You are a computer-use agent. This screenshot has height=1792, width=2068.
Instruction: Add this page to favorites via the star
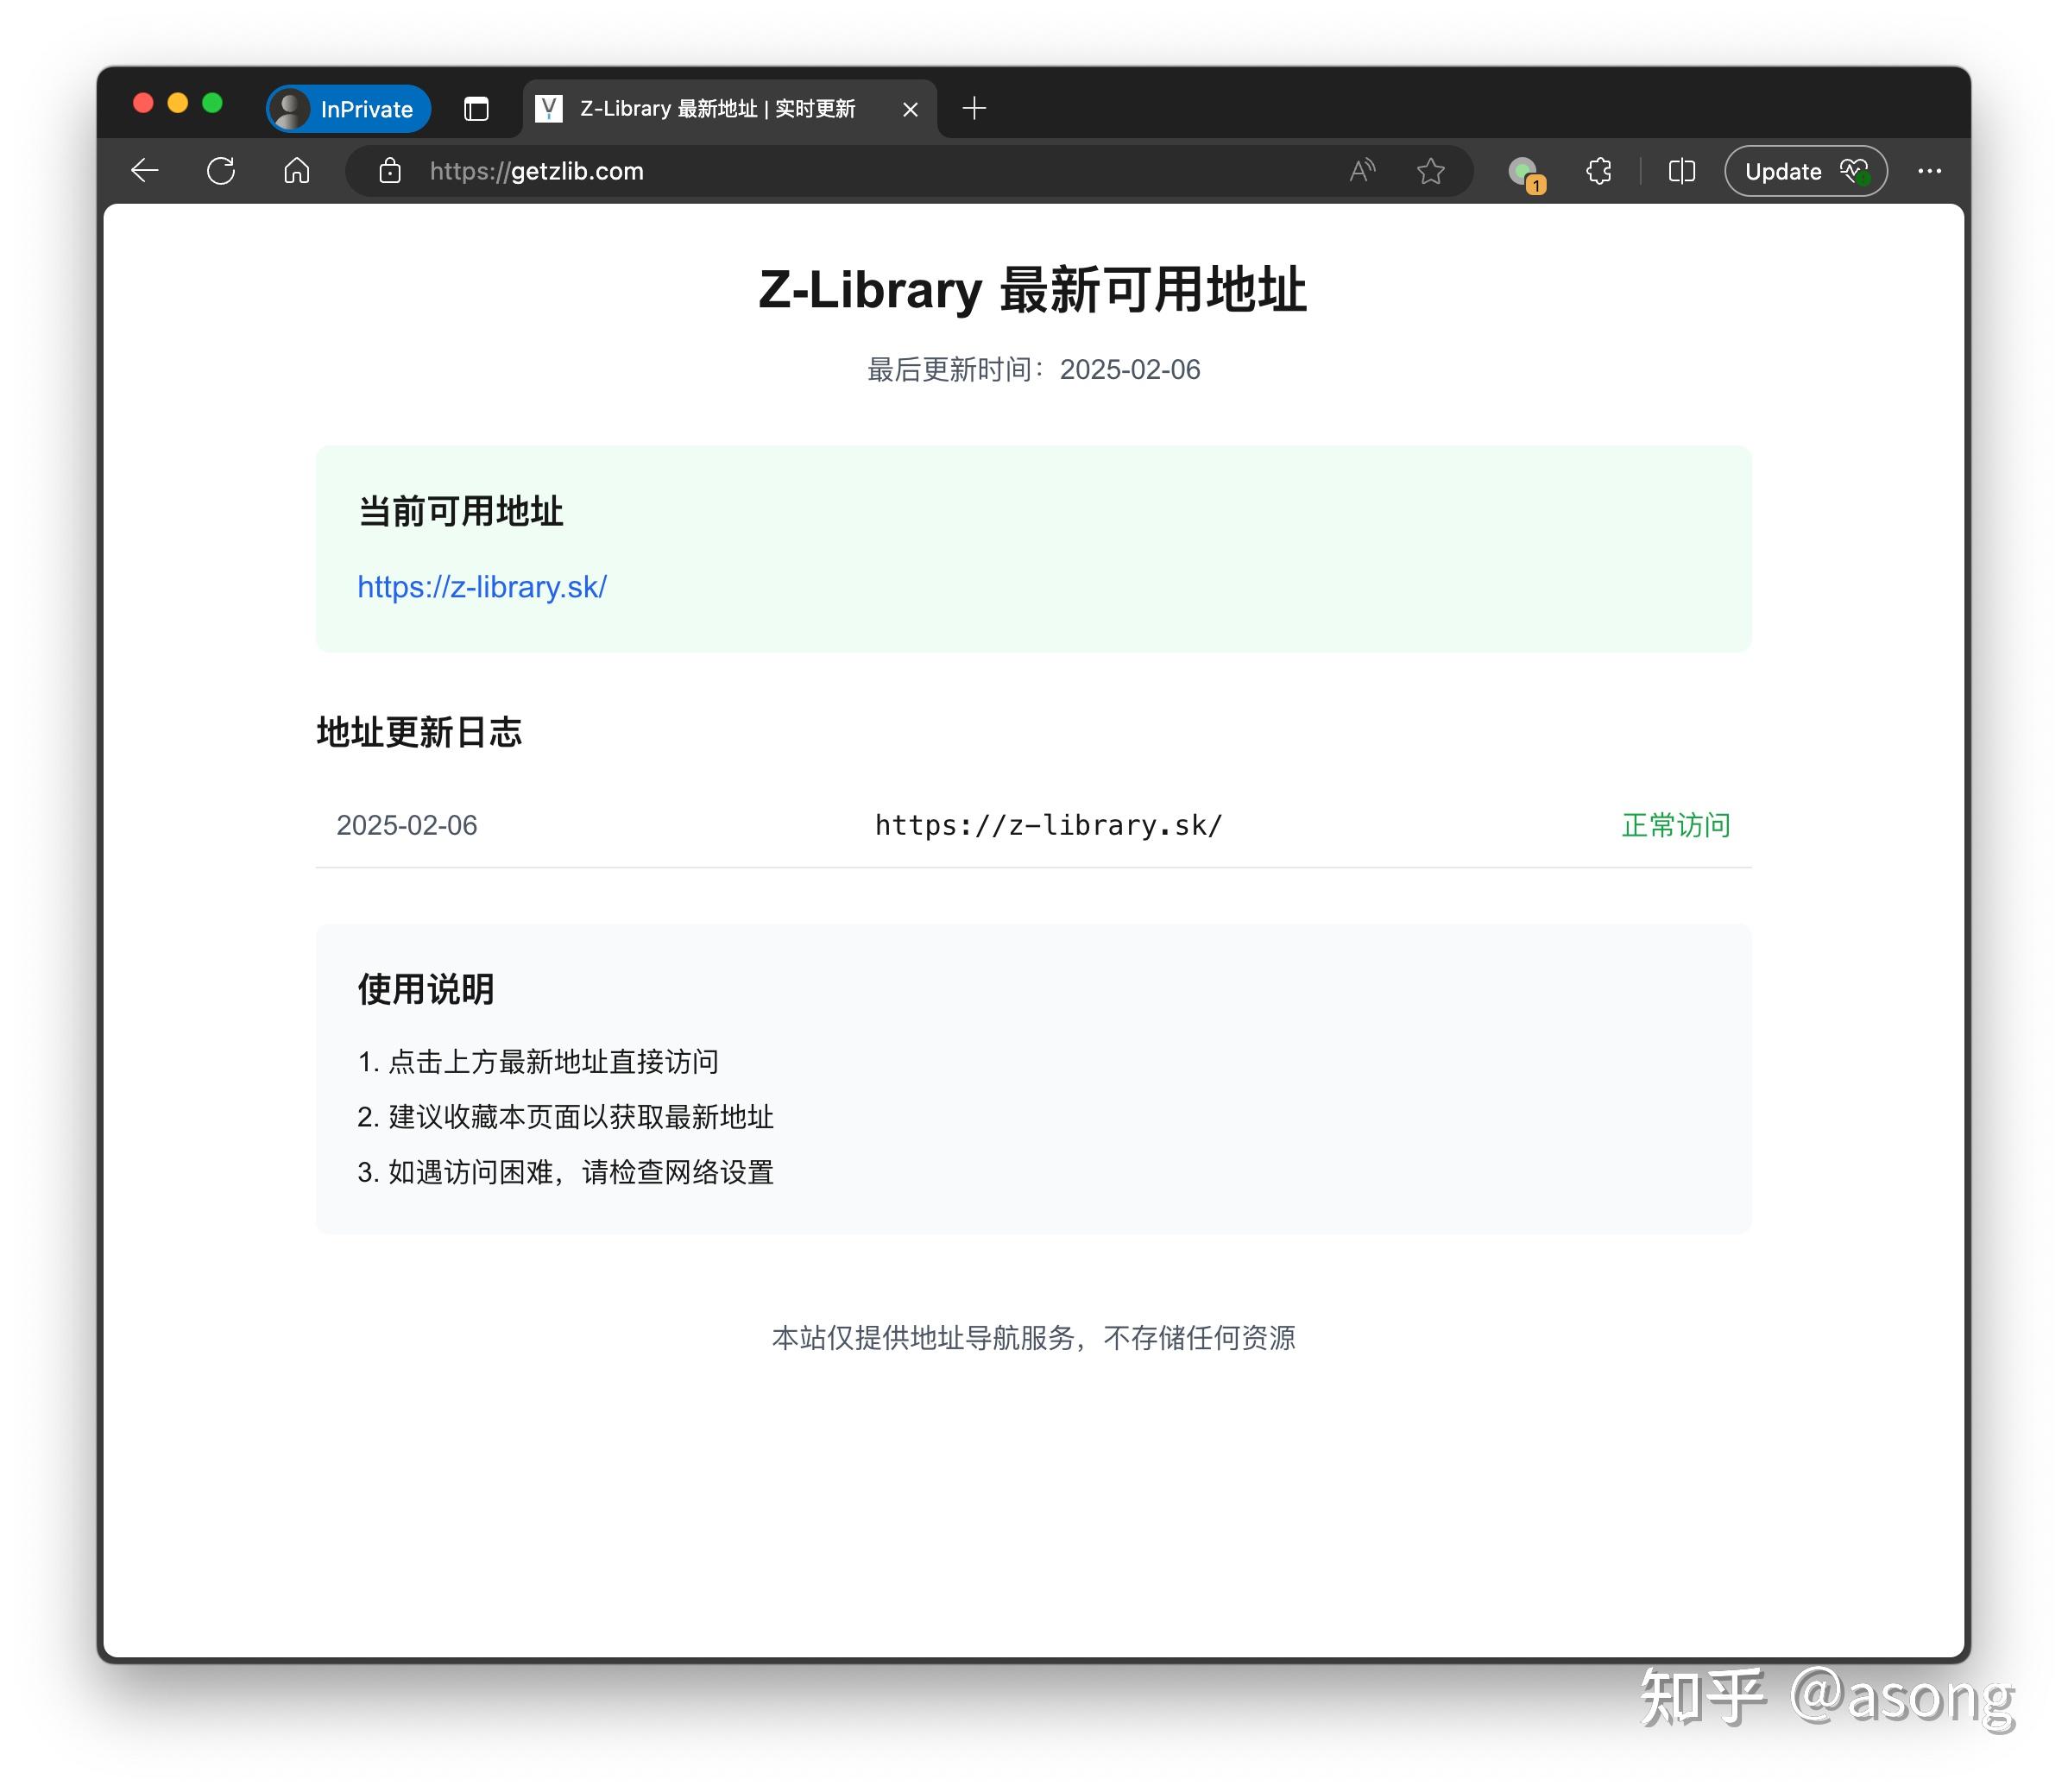point(1430,171)
